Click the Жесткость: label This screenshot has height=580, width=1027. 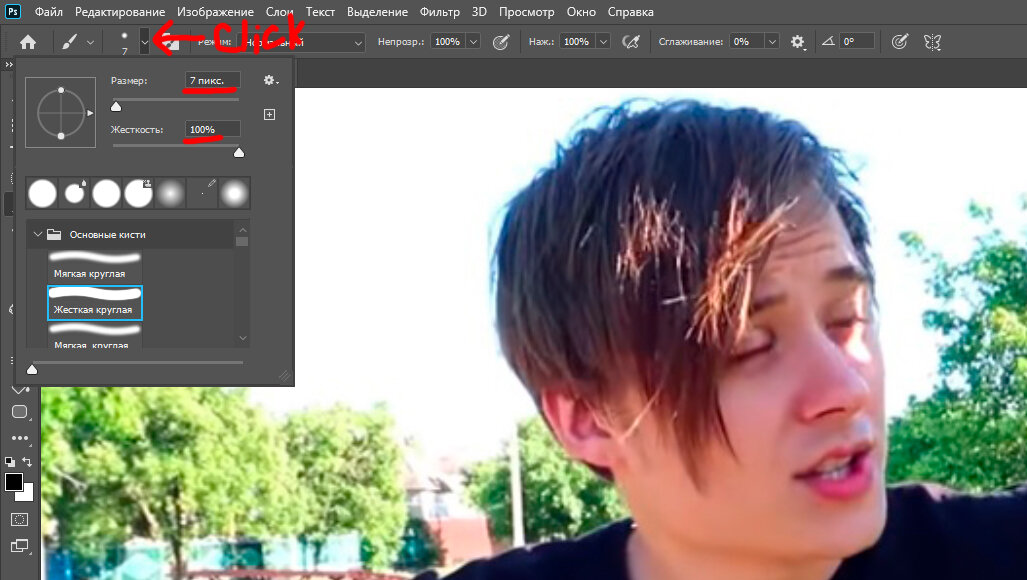[x=137, y=130]
